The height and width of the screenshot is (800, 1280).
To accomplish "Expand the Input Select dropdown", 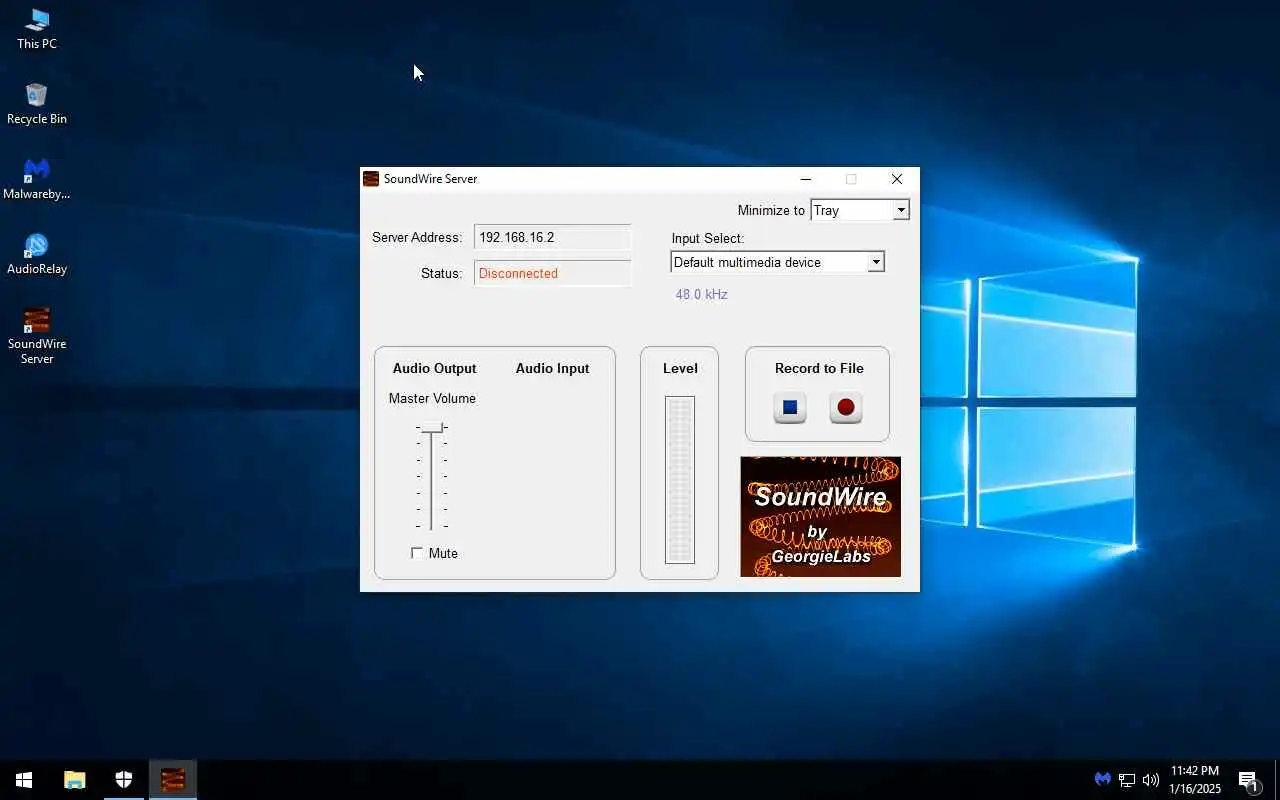I will (777, 262).
